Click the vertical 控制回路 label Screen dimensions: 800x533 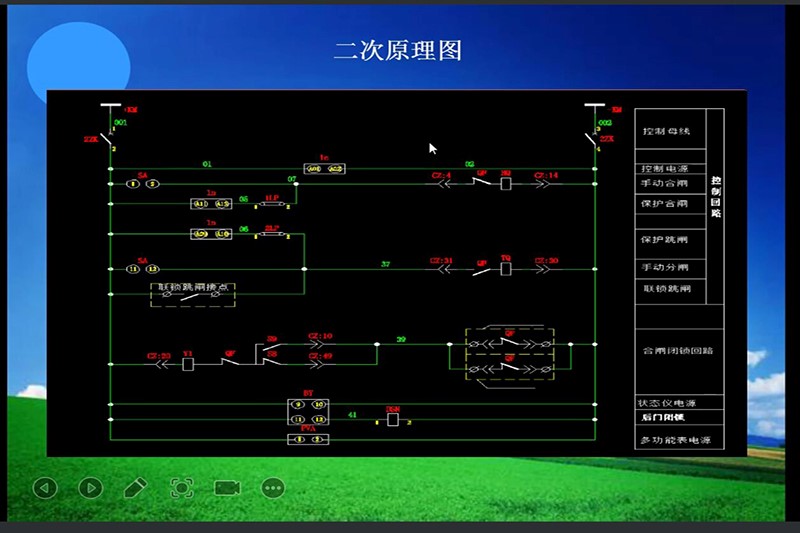point(716,199)
